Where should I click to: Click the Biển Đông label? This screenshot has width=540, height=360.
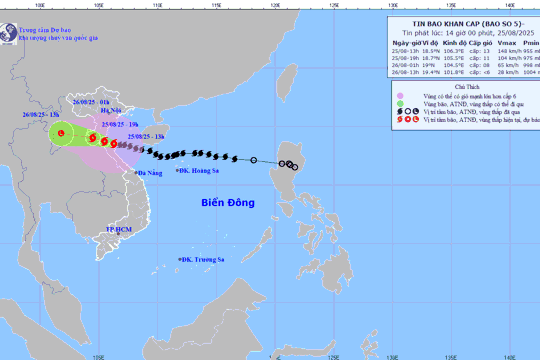(x=228, y=203)
